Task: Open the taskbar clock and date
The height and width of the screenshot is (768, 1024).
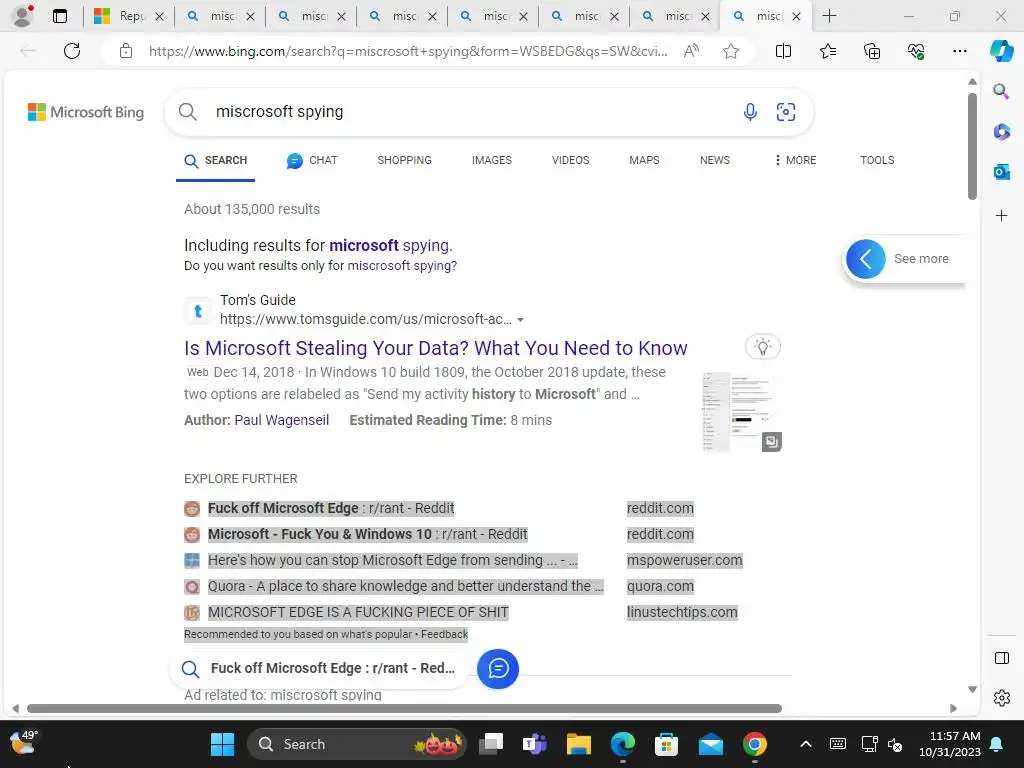Action: click(x=950, y=744)
